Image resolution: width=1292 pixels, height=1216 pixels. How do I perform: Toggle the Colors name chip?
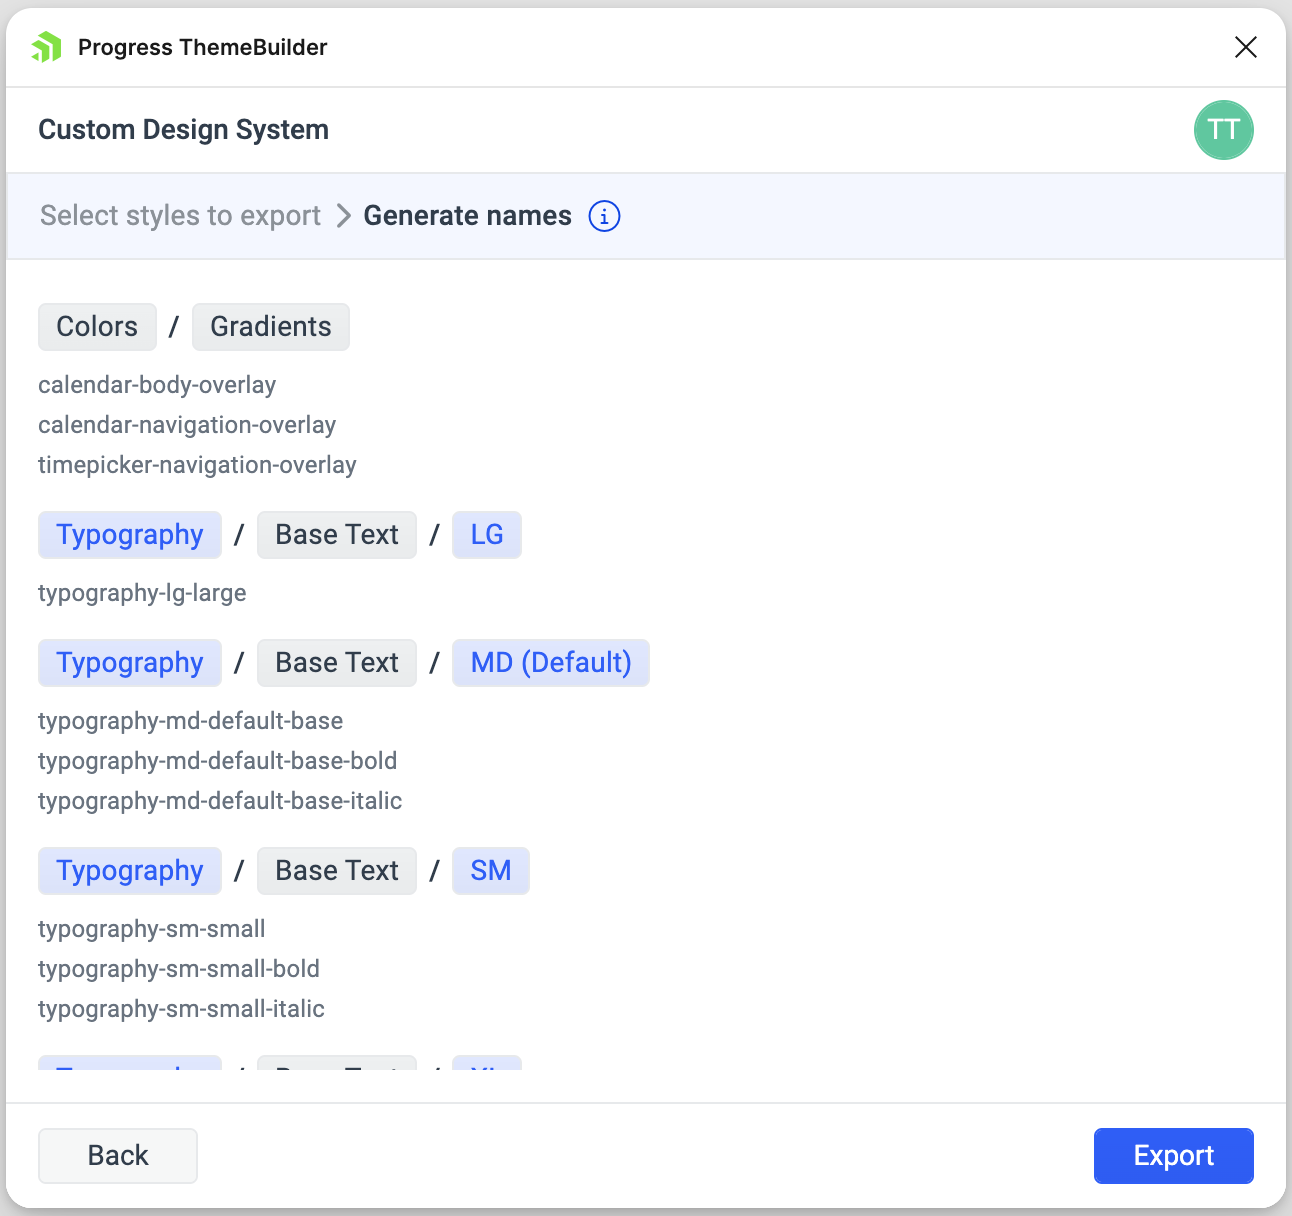point(97,327)
